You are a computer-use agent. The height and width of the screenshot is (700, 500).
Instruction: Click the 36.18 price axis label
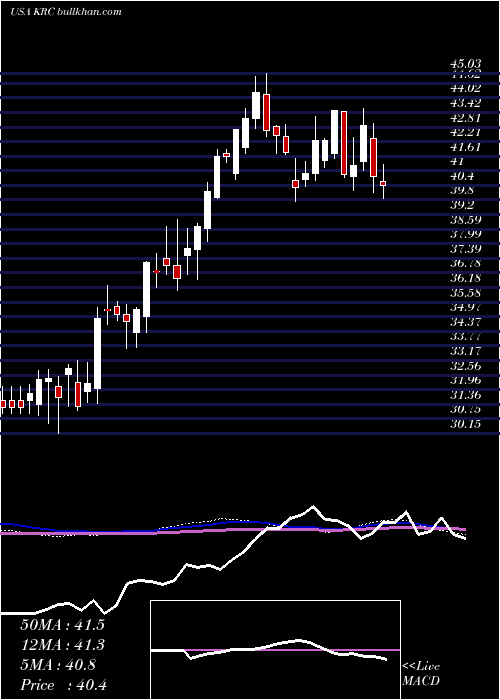click(x=465, y=278)
